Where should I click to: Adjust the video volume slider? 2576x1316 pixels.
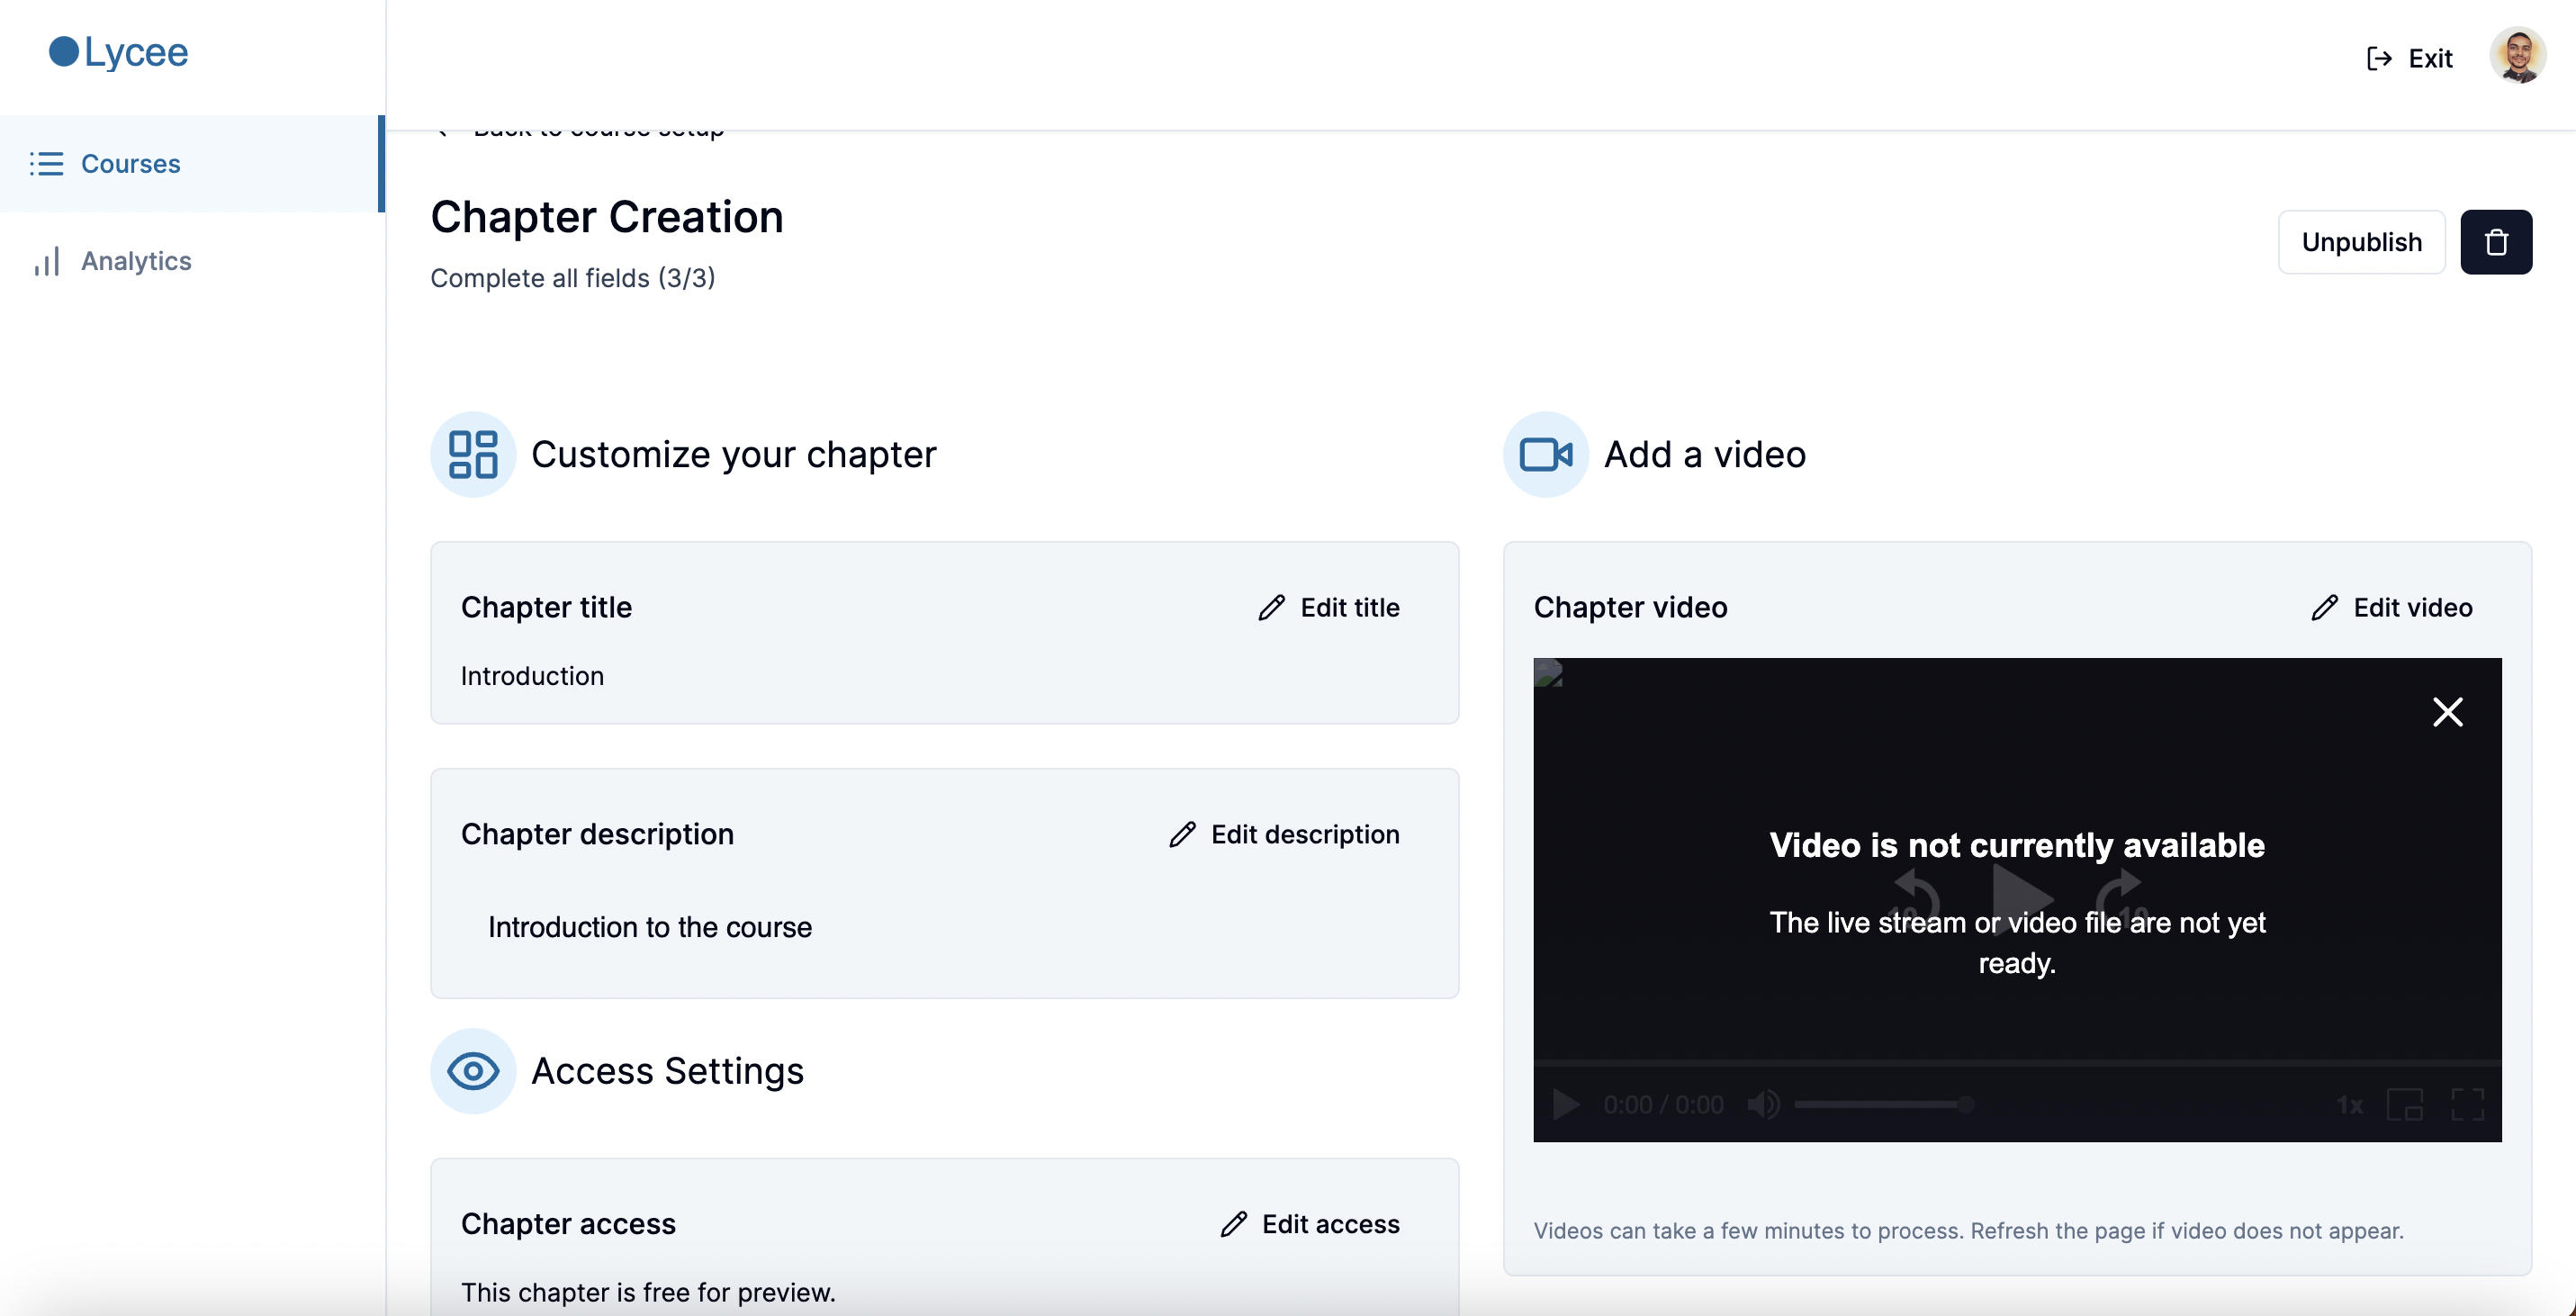coord(1882,1105)
